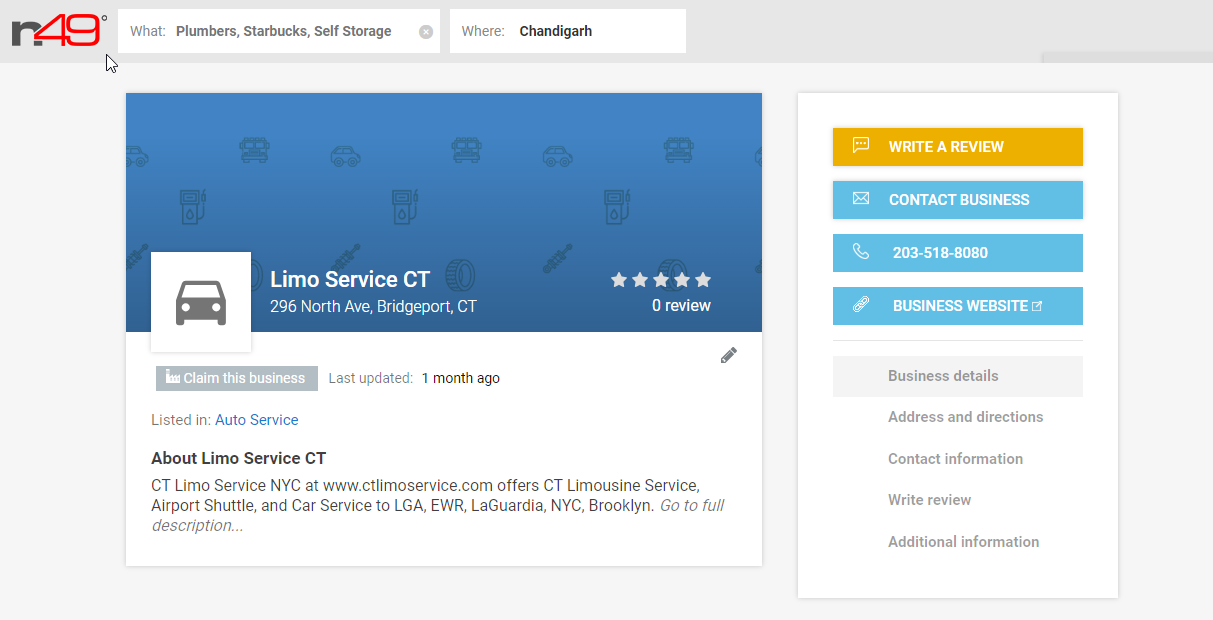Viewport: 1213px width, 620px height.
Task: Click the car business logo thumbnail
Action: (x=201, y=302)
